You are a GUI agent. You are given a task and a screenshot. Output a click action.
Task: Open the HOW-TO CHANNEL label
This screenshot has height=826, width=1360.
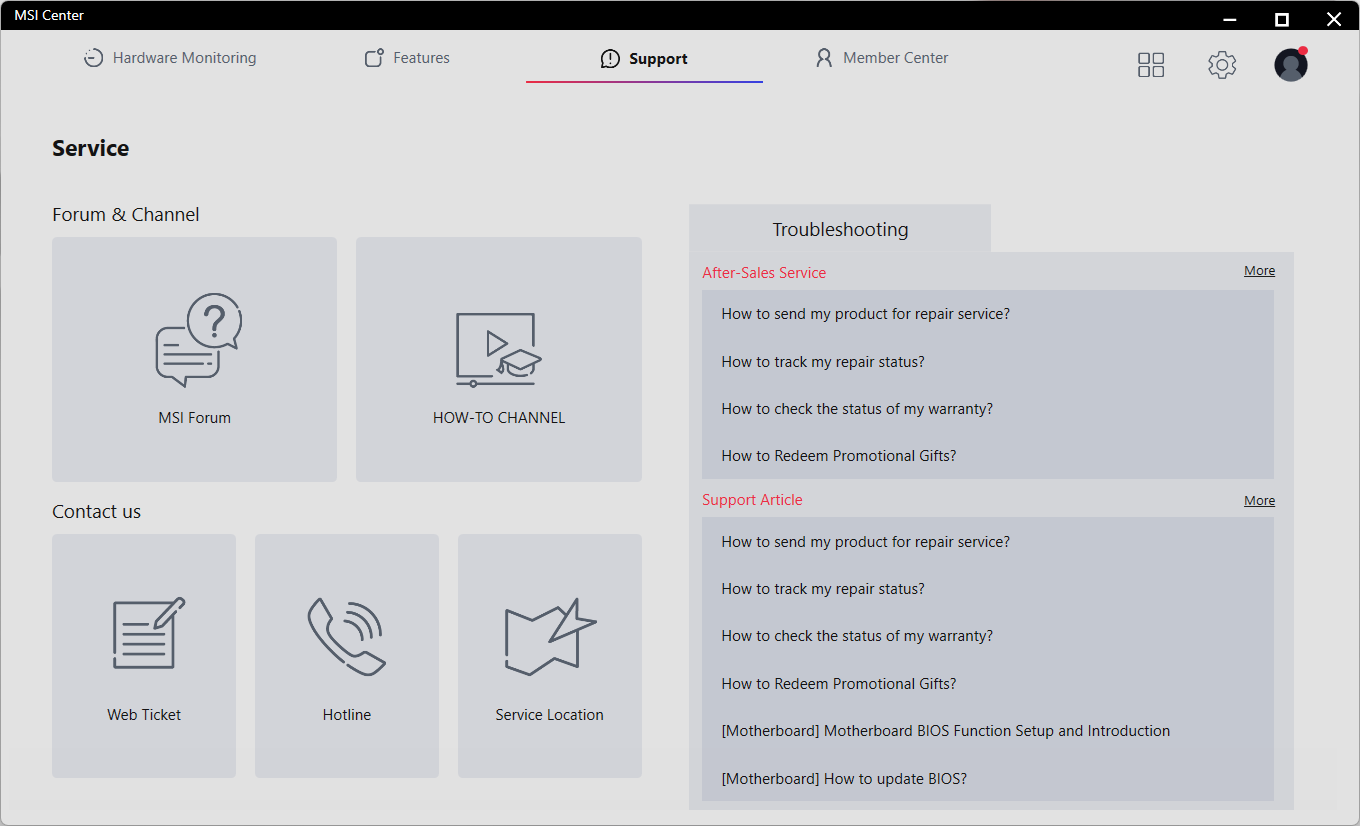pyautogui.click(x=499, y=418)
